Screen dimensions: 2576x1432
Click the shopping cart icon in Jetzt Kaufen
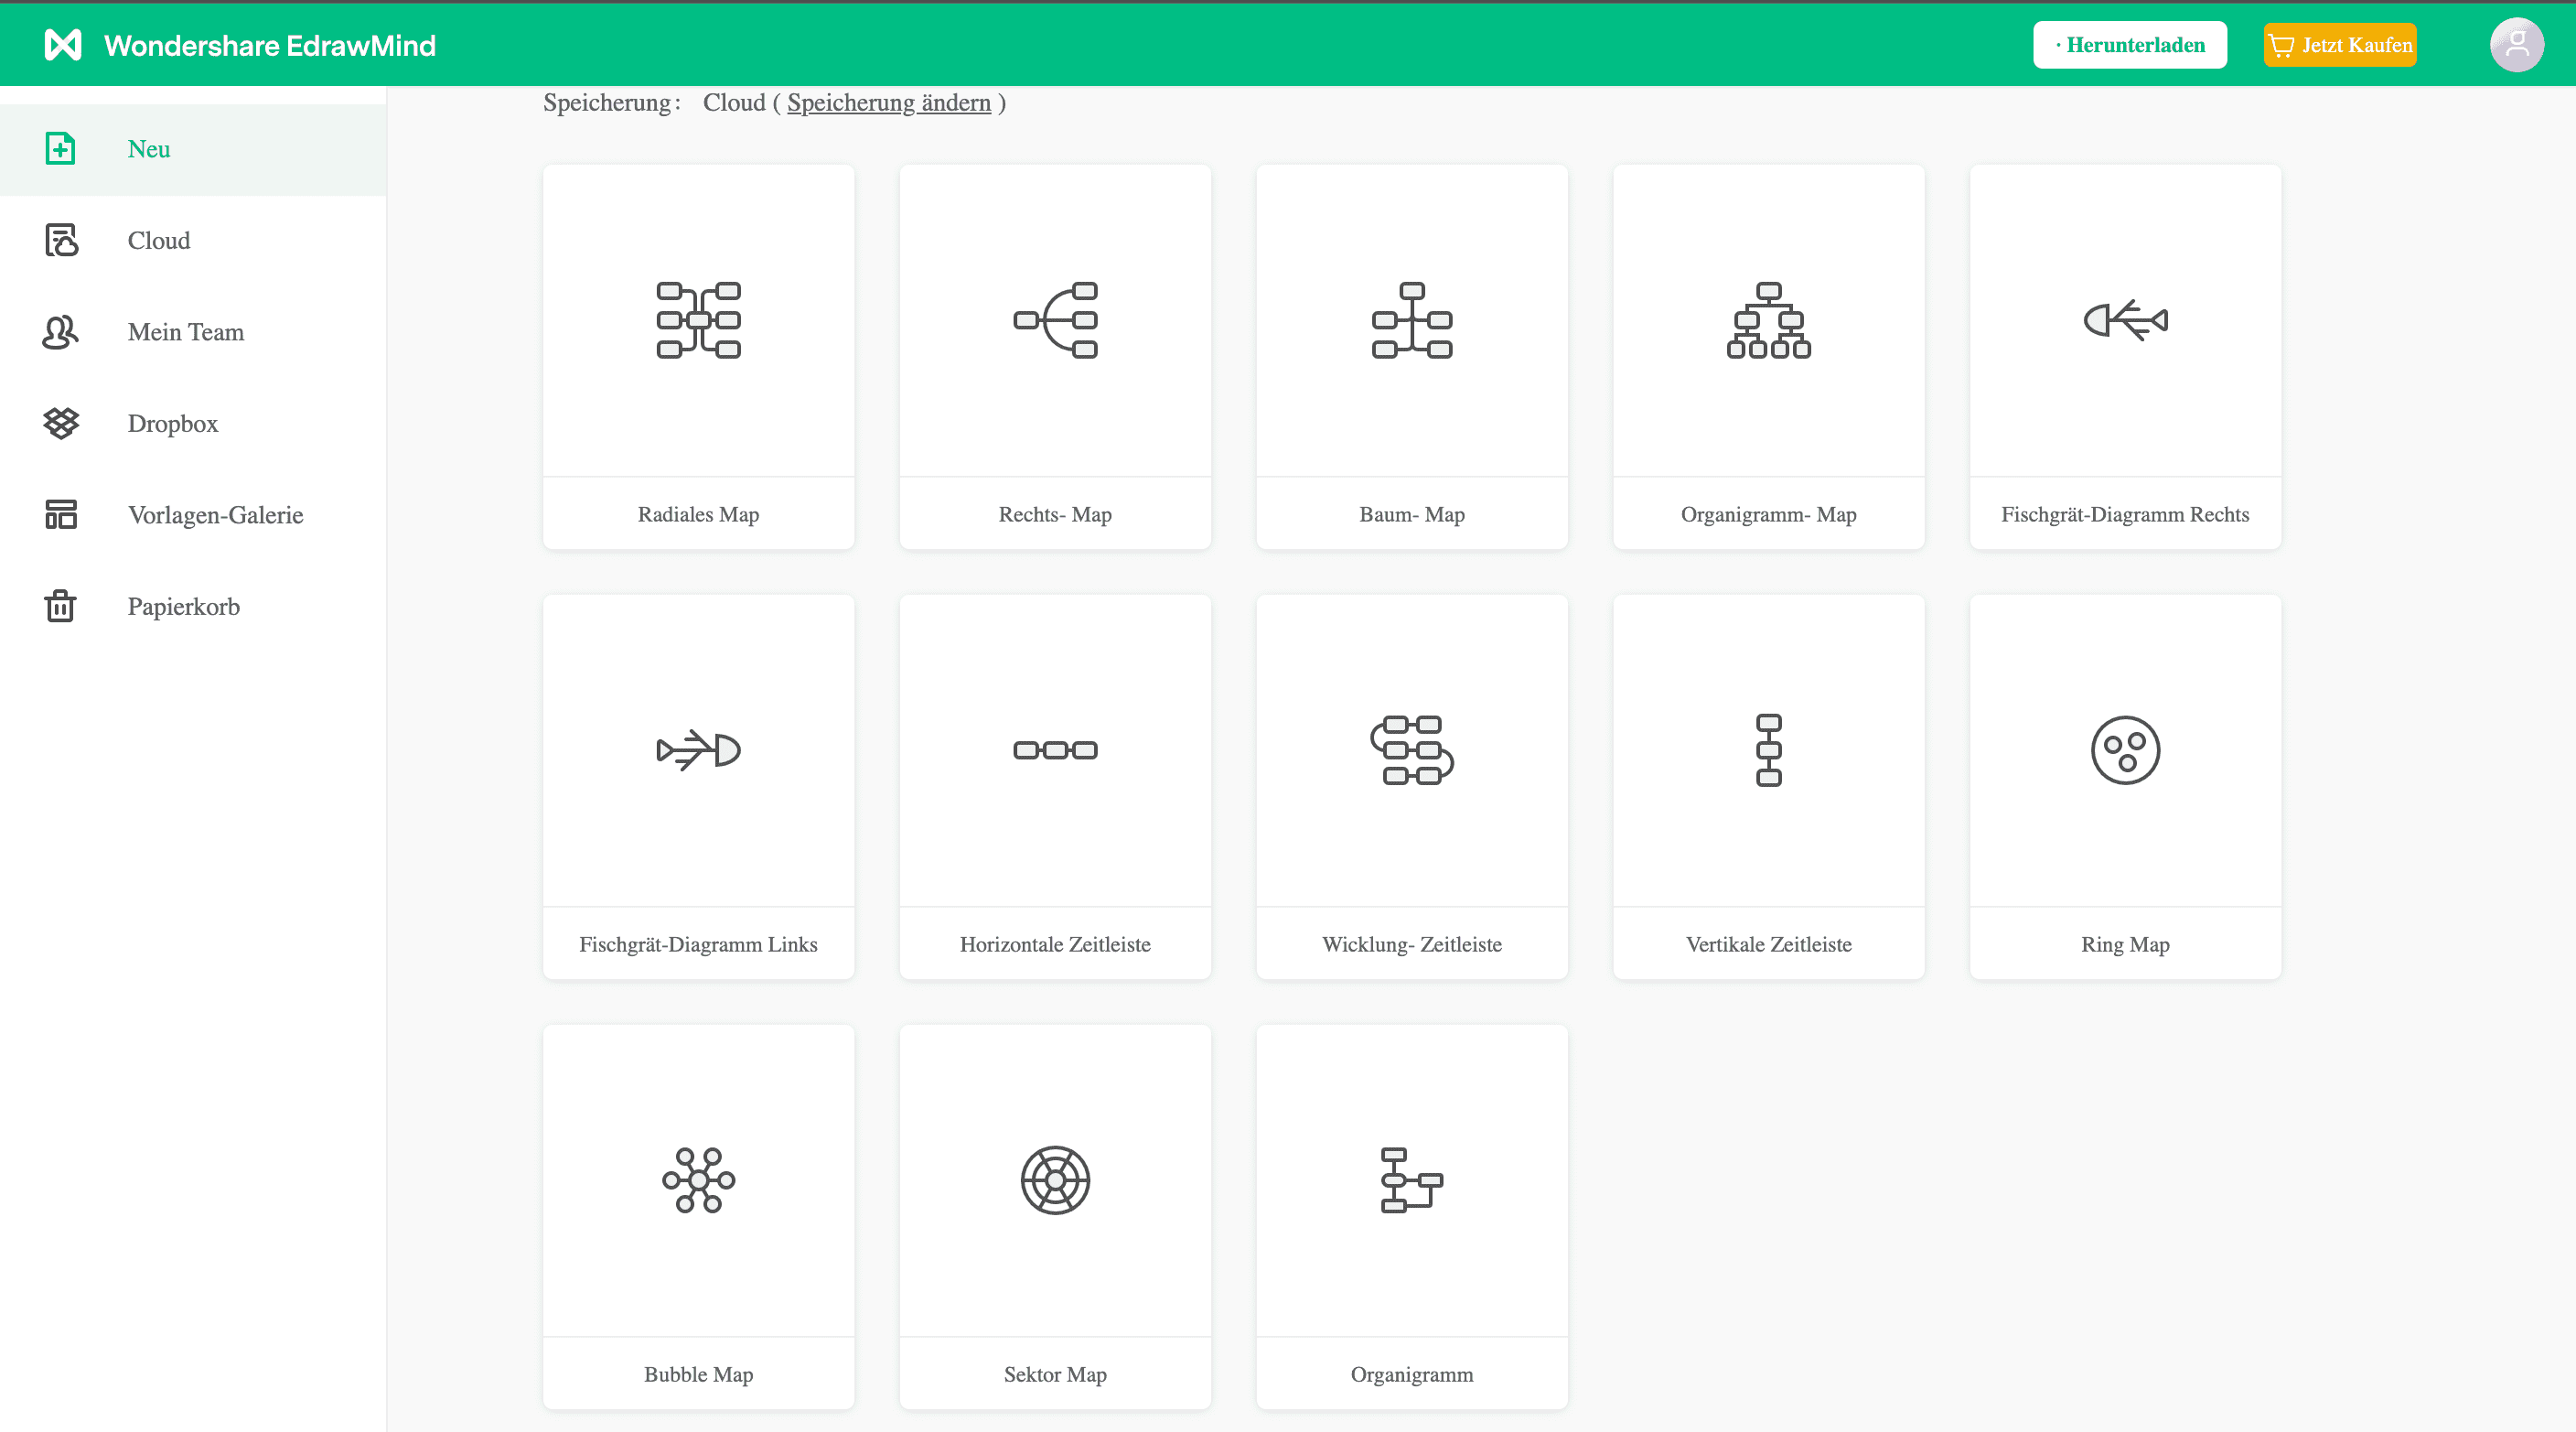[x=2281, y=45]
